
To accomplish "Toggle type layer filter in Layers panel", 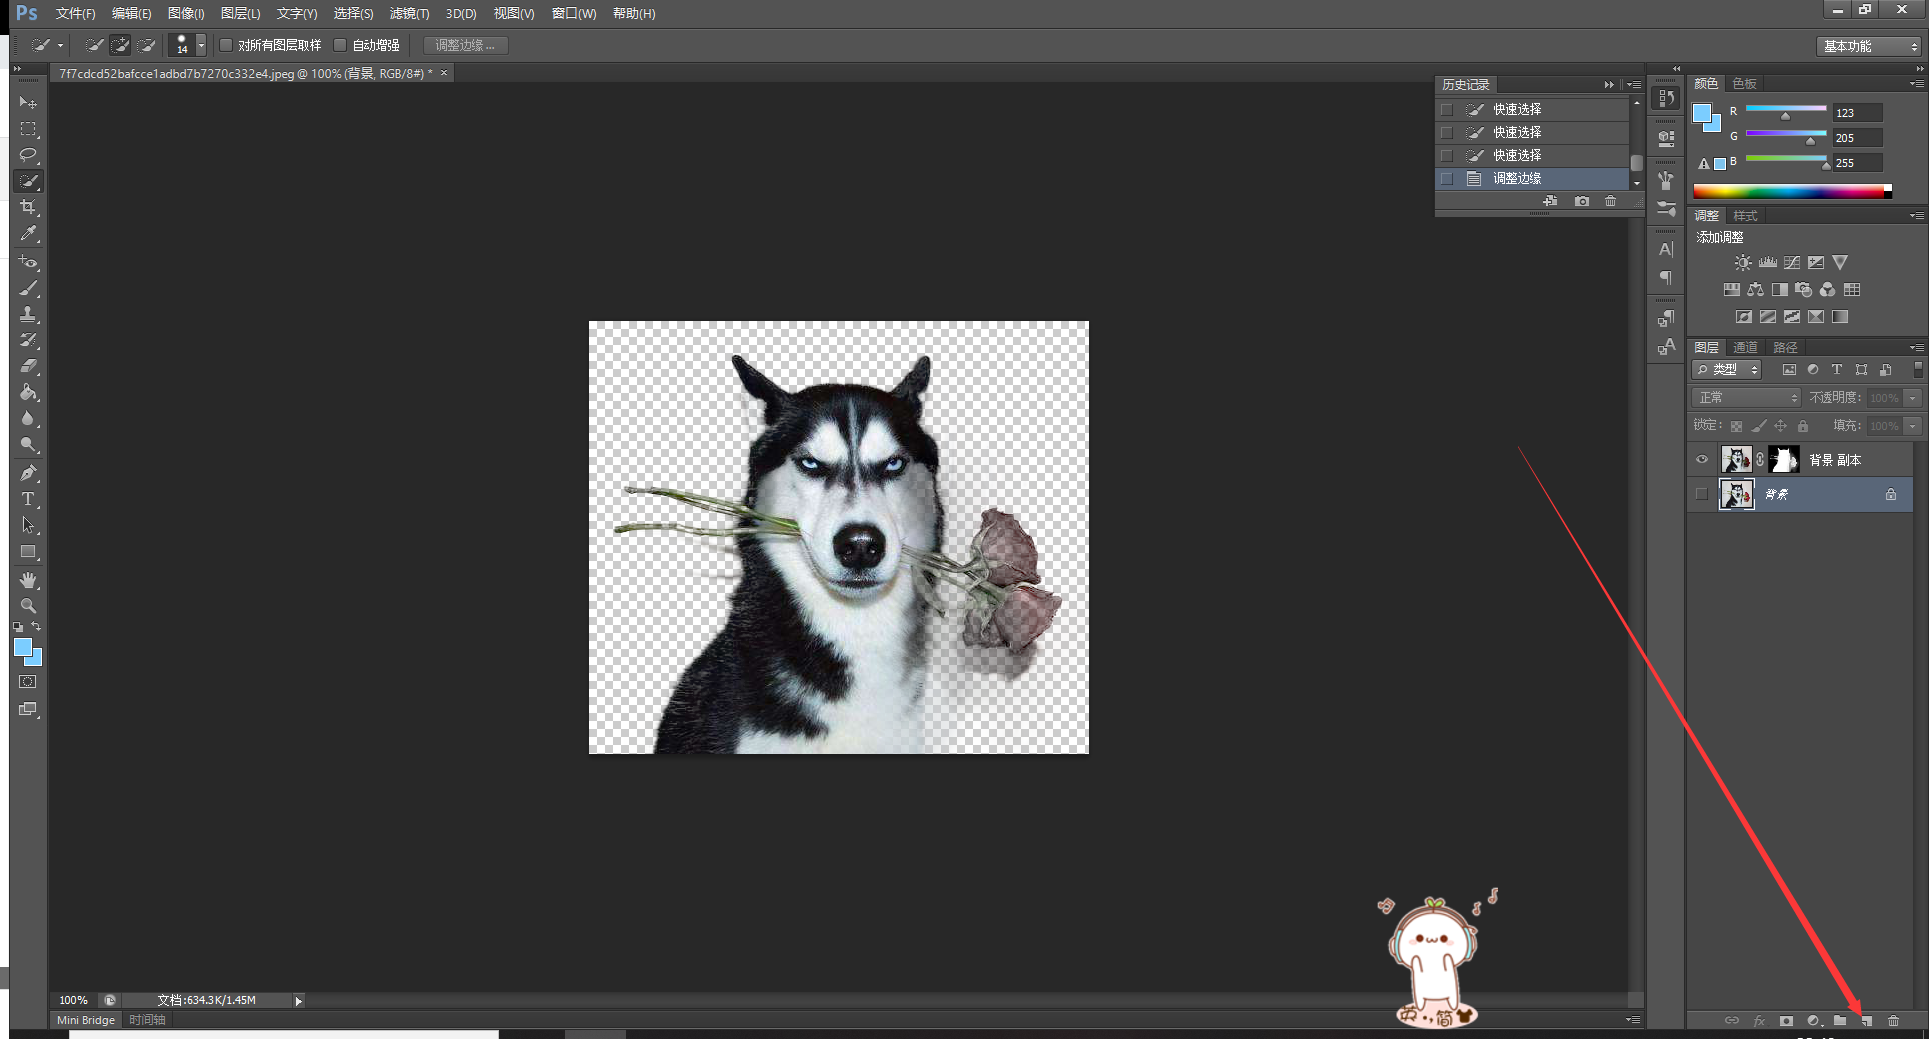I will pyautogui.click(x=1837, y=370).
